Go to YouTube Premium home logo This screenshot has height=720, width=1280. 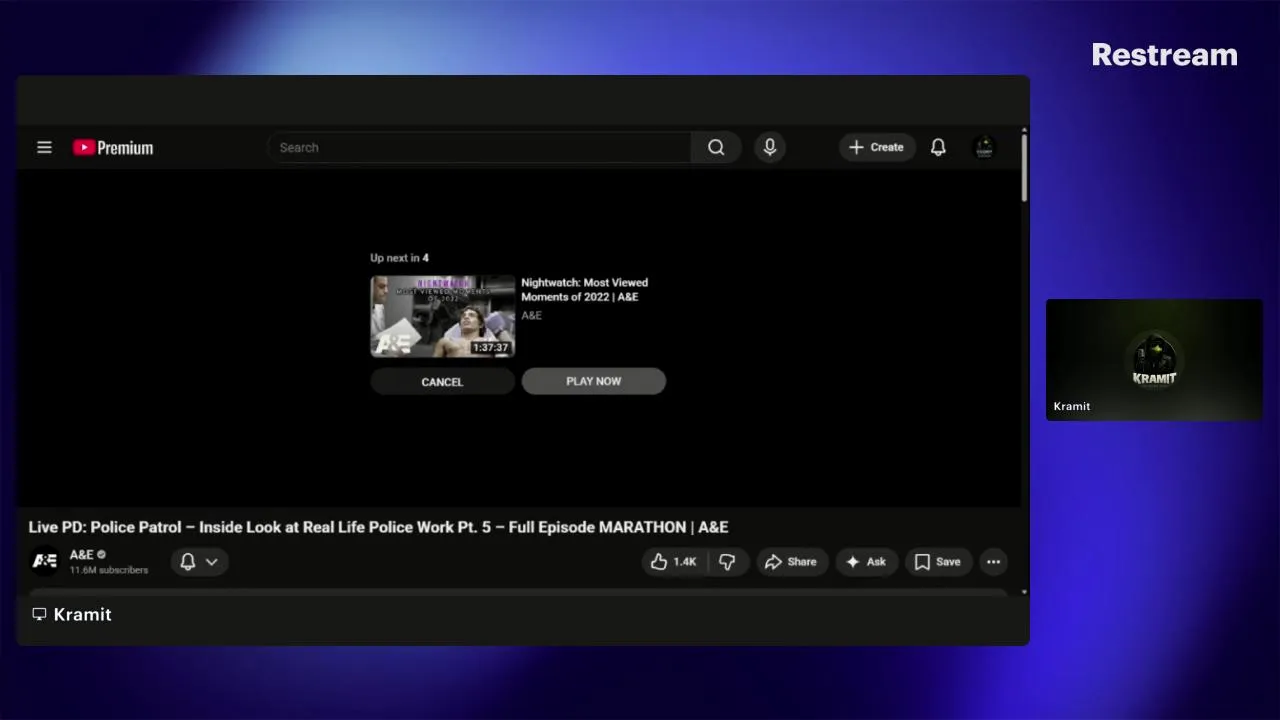point(113,148)
